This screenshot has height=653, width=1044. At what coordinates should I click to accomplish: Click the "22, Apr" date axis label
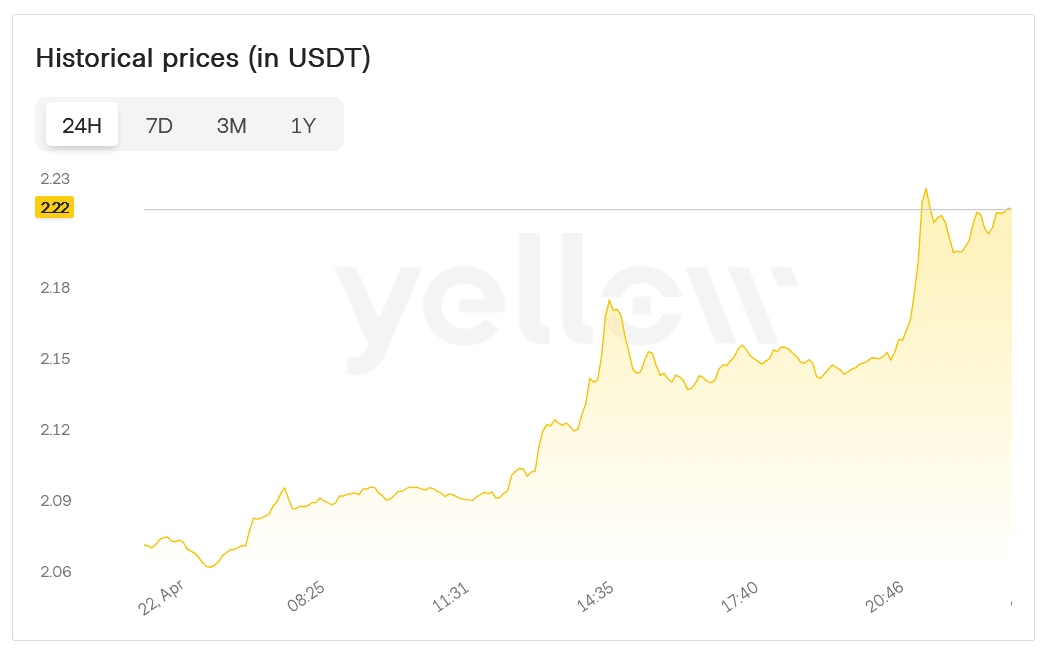pyautogui.click(x=161, y=596)
